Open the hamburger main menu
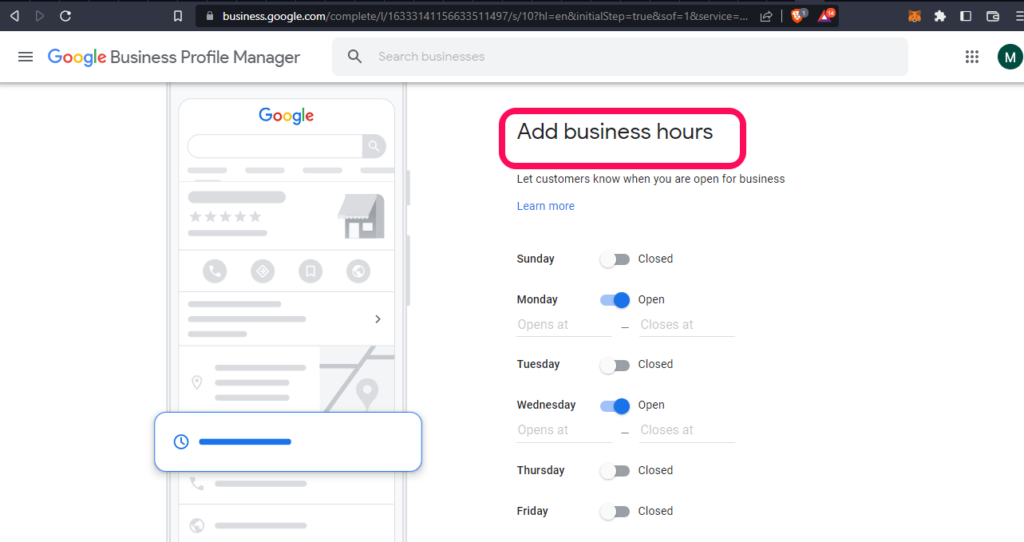 click(25, 57)
